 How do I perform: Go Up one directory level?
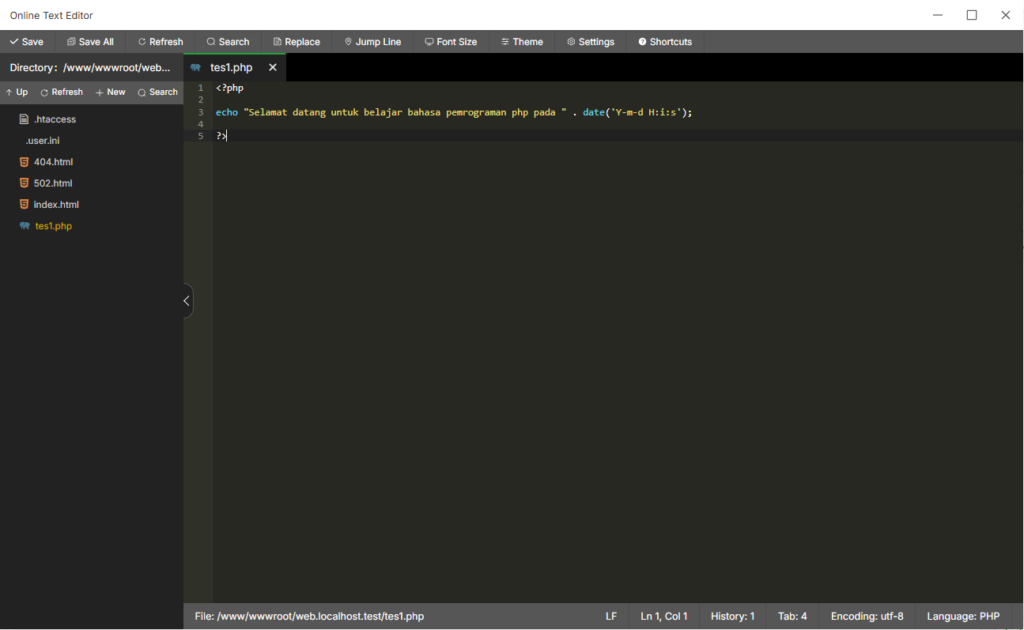coord(17,92)
